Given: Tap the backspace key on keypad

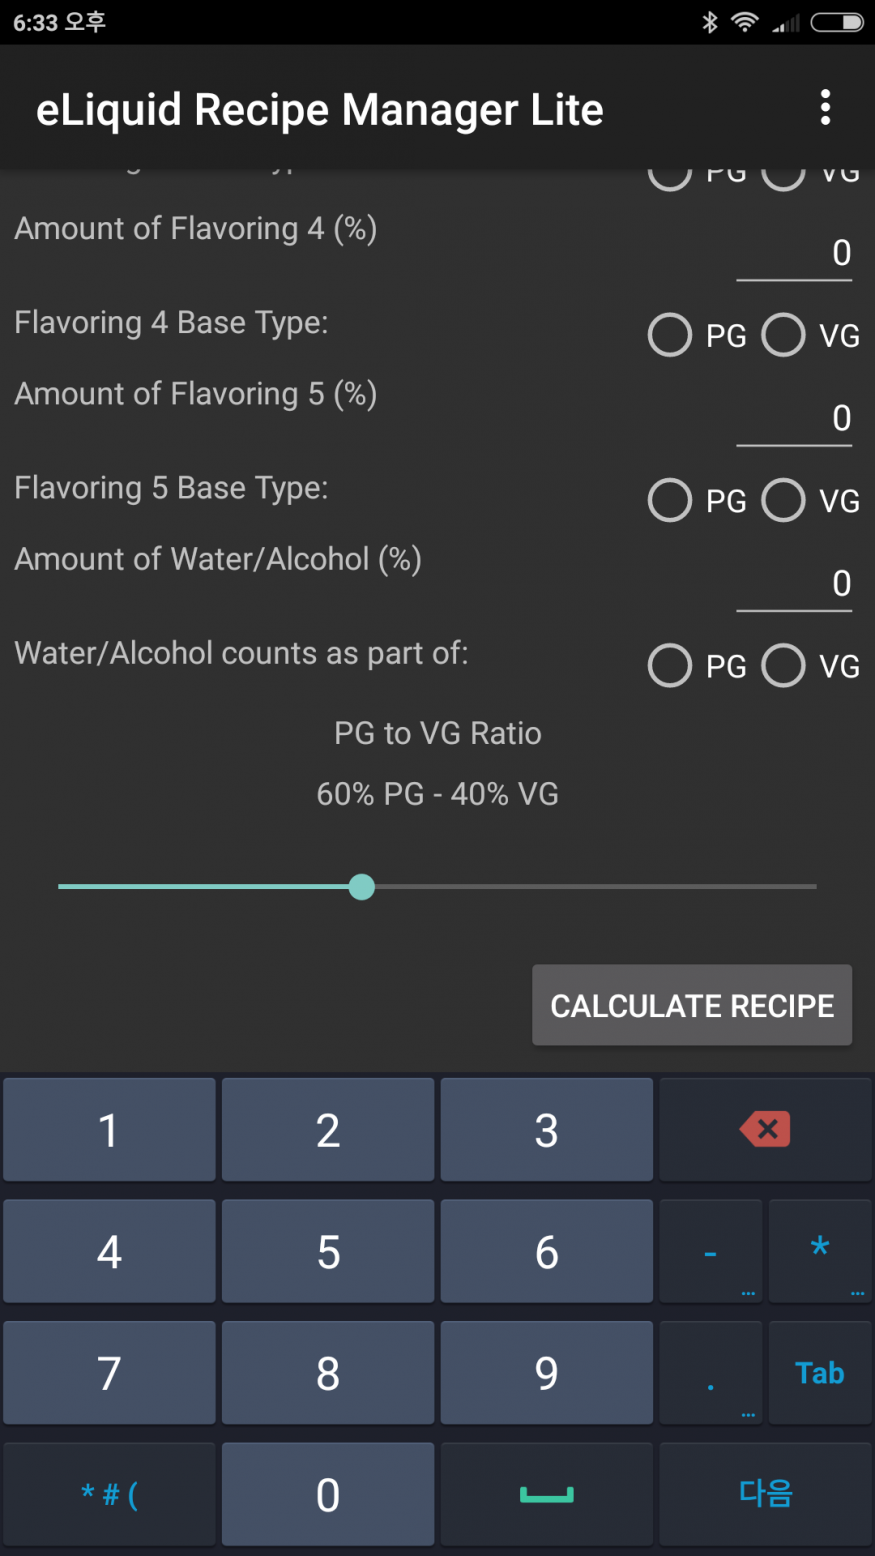Looking at the screenshot, I should point(765,1130).
